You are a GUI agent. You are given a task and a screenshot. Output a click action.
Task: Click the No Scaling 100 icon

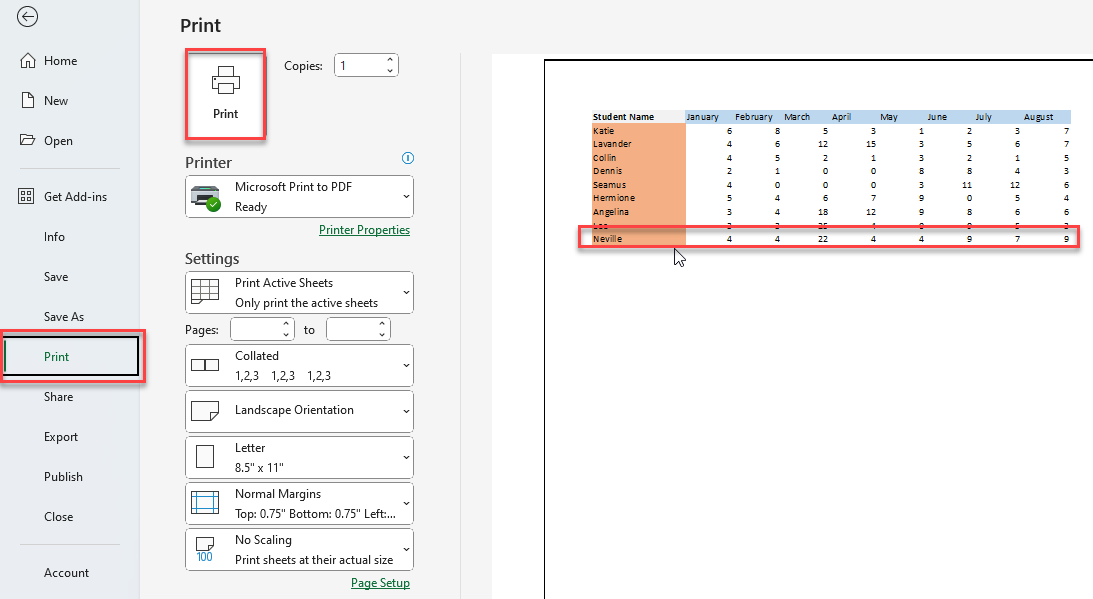(x=205, y=549)
